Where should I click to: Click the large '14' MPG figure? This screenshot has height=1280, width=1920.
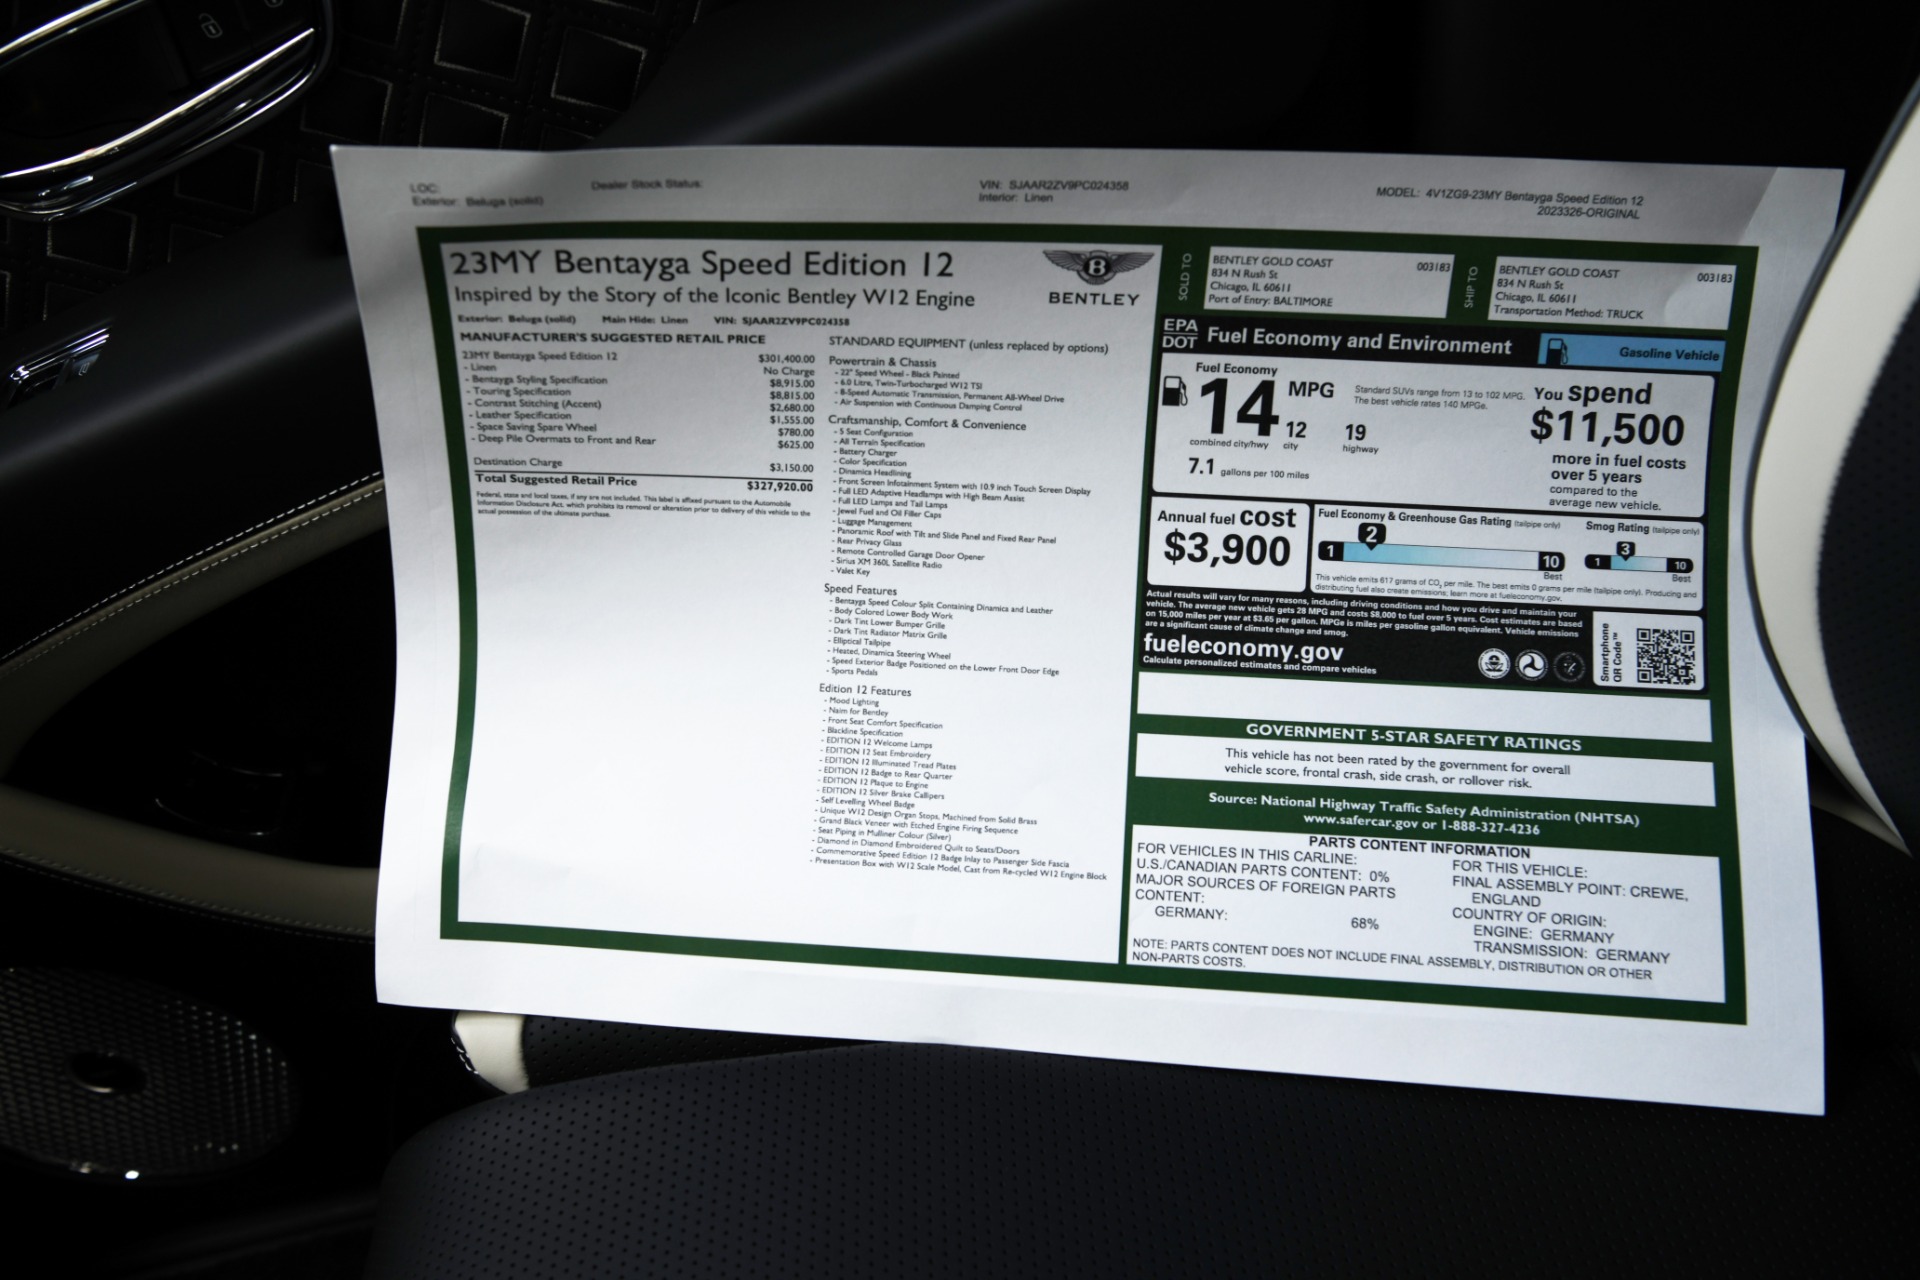(x=1240, y=409)
